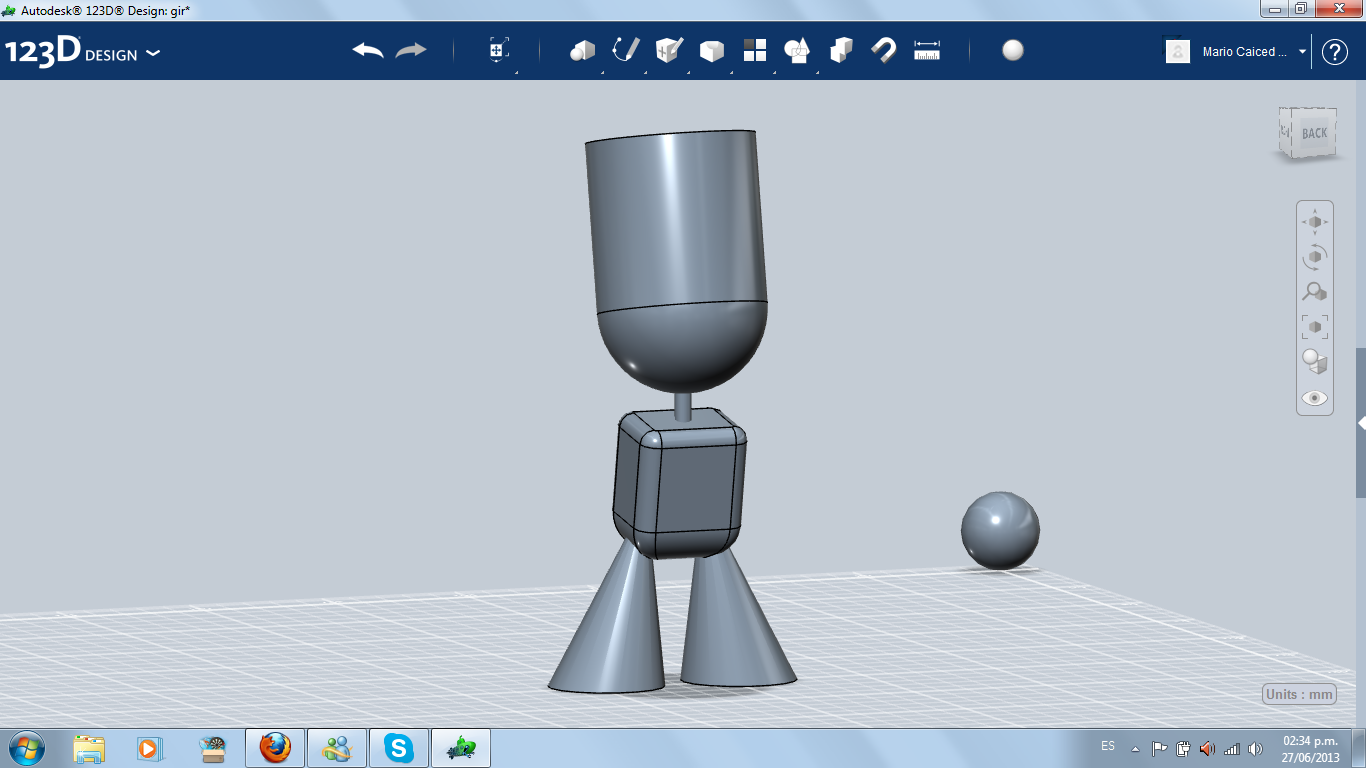The image size is (1366, 768).
Task: Click the ES language indicator
Action: click(x=1108, y=746)
